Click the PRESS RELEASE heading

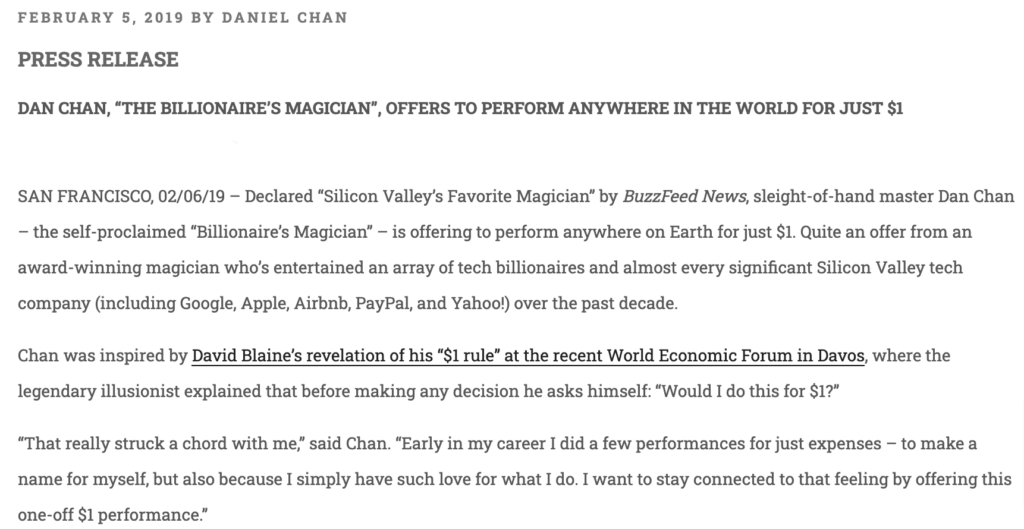point(98,60)
